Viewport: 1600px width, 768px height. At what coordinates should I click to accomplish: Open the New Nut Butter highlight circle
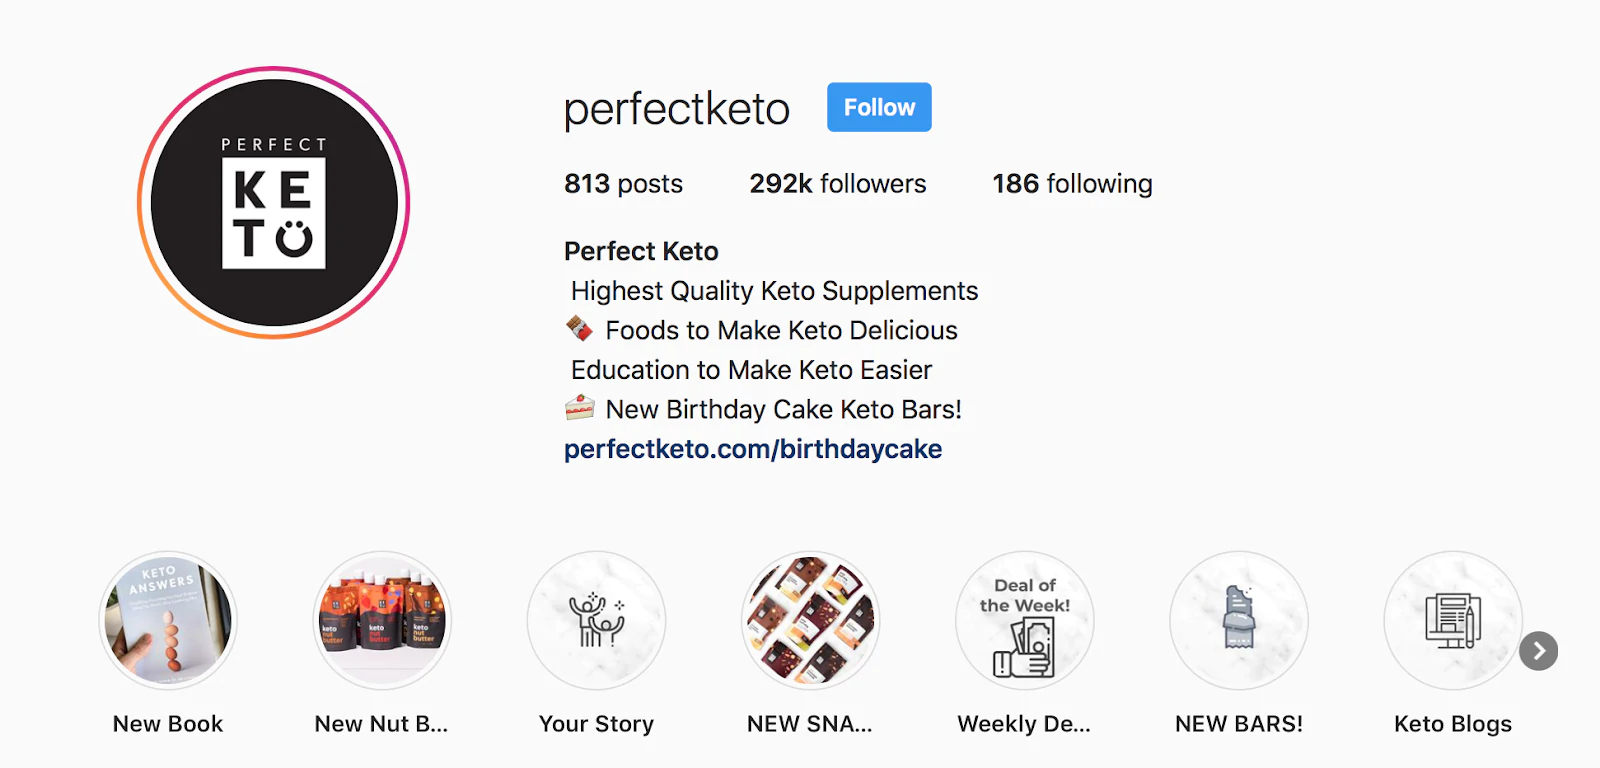[382, 620]
